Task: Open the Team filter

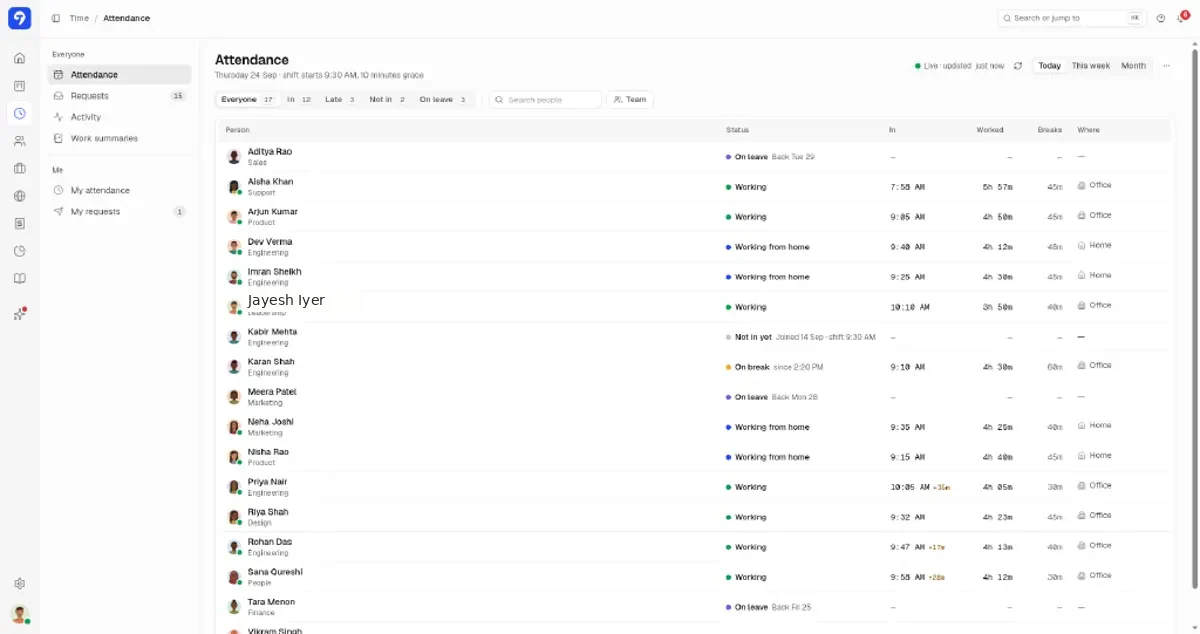Action: click(x=630, y=100)
